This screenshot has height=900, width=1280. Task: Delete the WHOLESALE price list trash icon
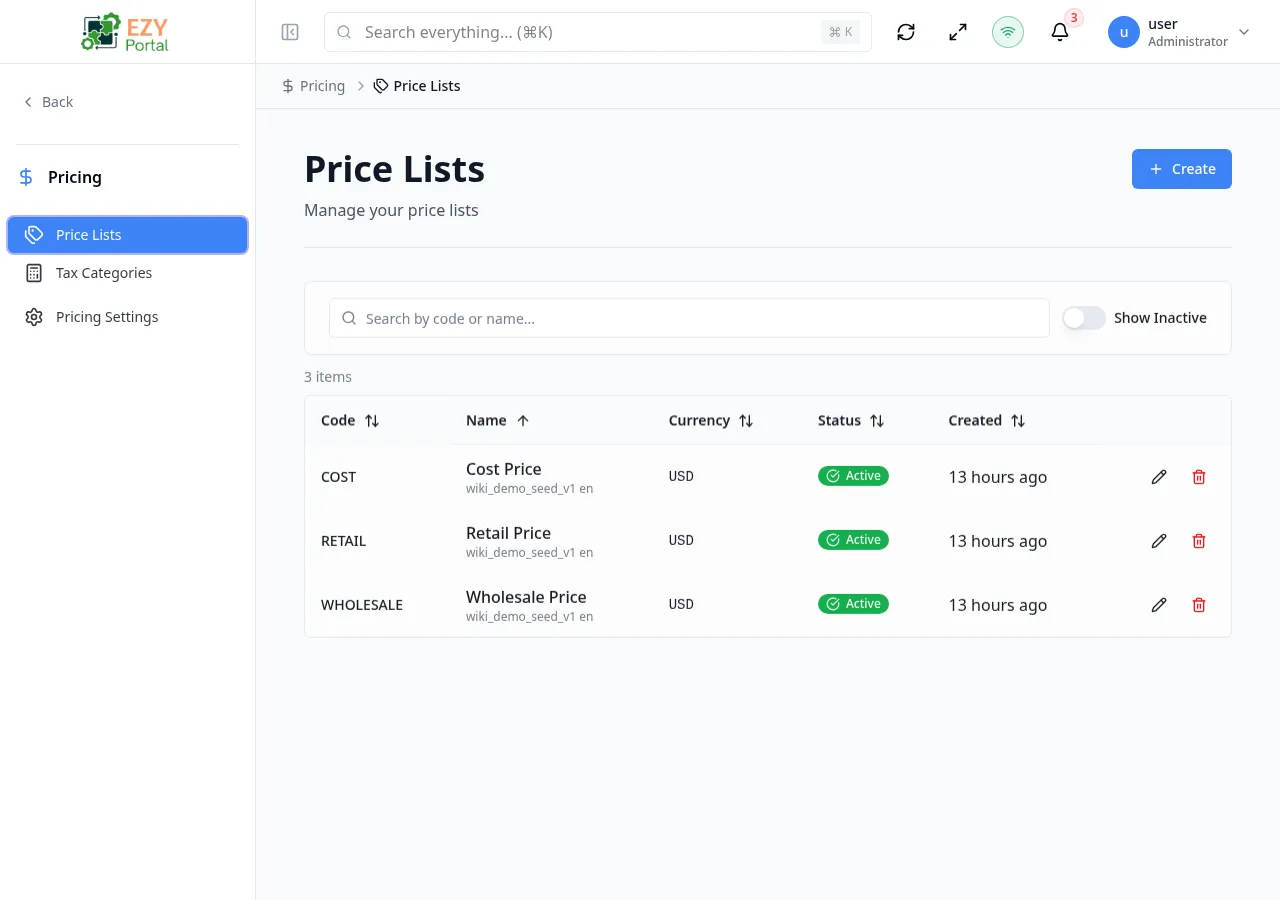(x=1199, y=605)
